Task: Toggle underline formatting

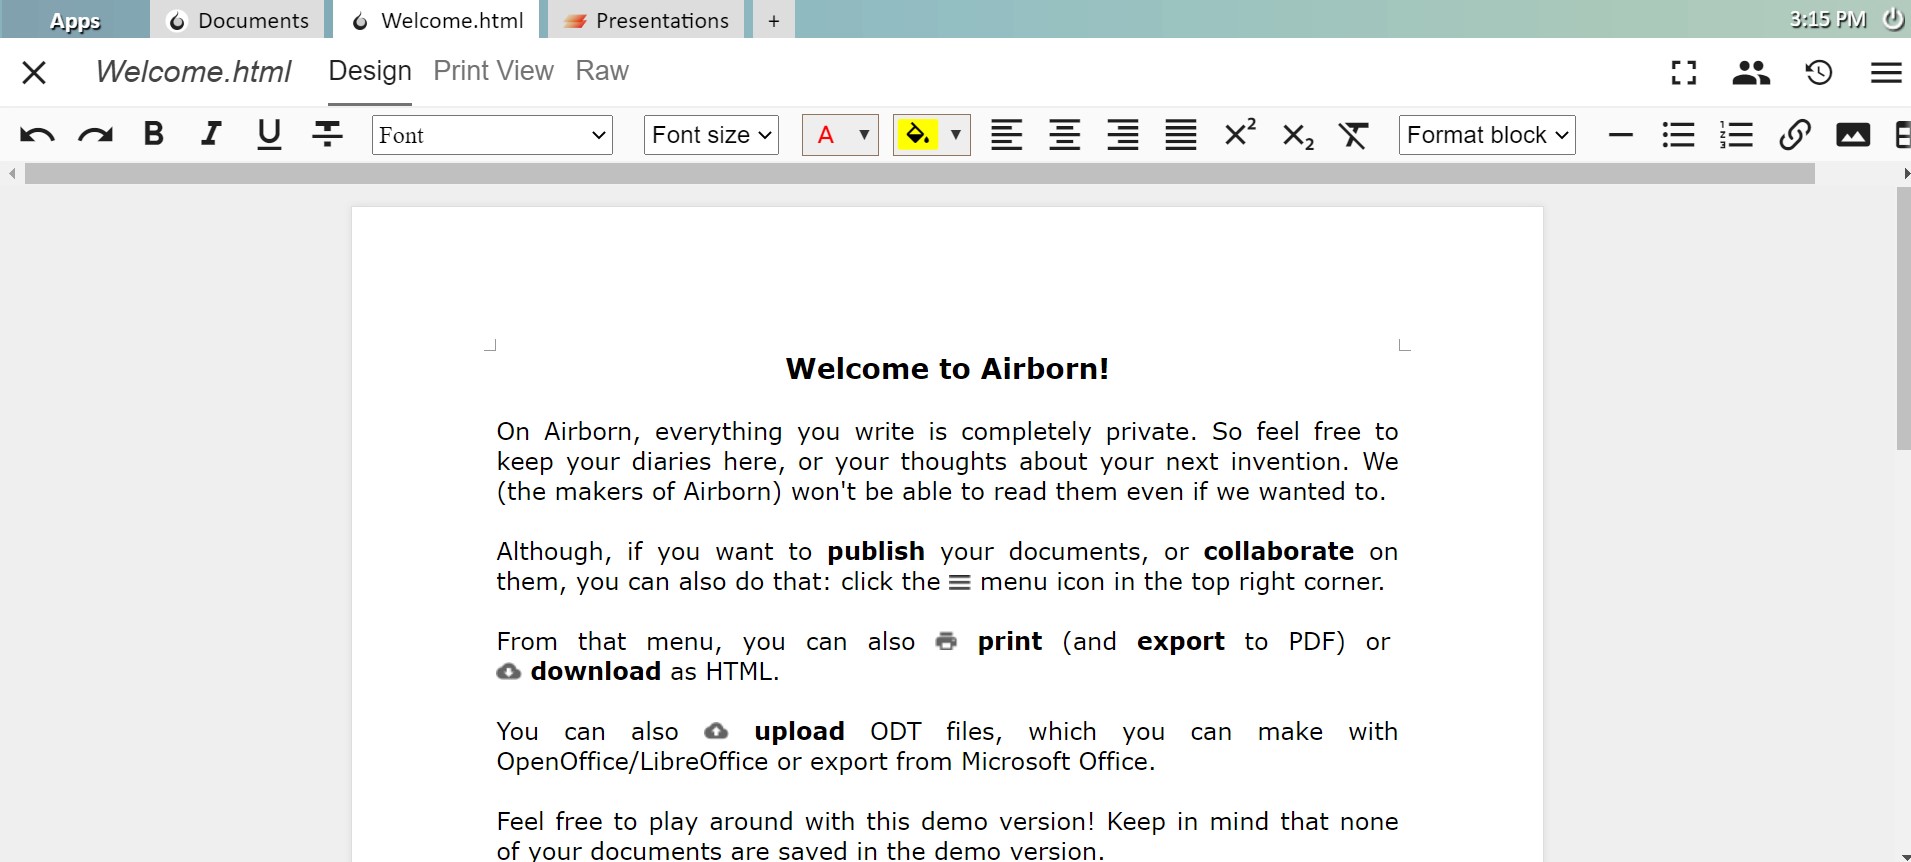Action: pyautogui.click(x=269, y=134)
